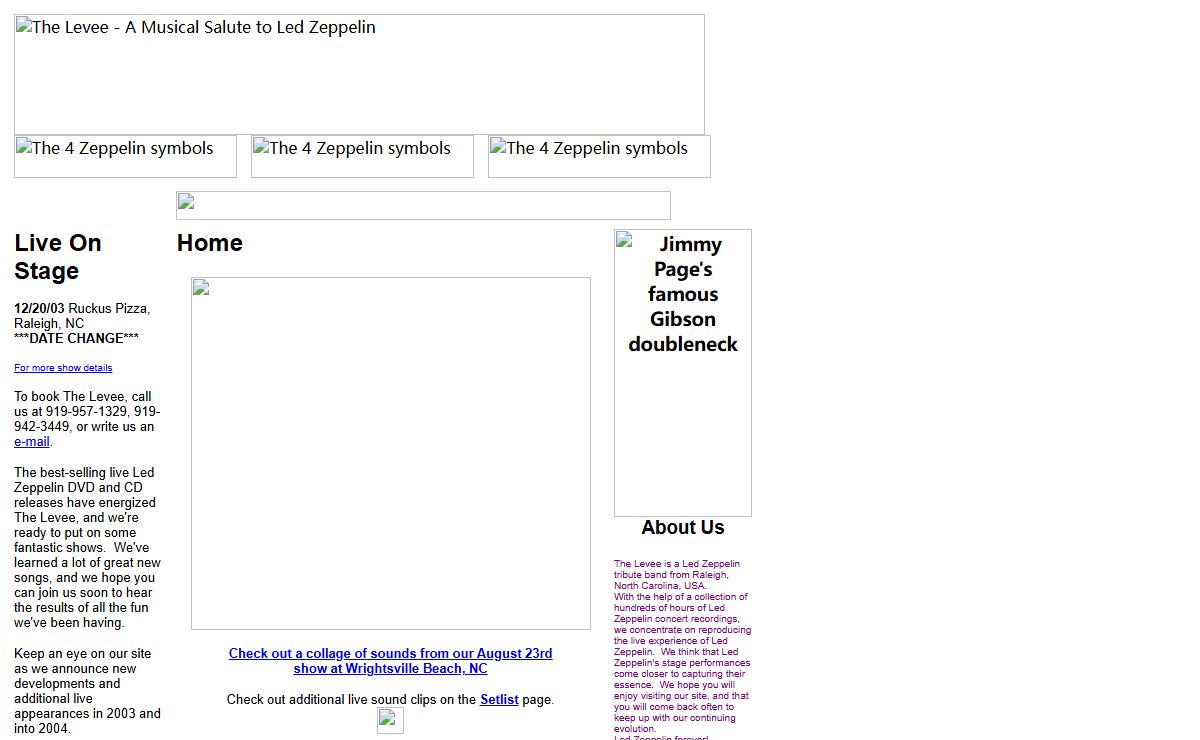The height and width of the screenshot is (740, 1200).
Task: Click the Levee Musical Salute banner image
Action: click(x=359, y=74)
